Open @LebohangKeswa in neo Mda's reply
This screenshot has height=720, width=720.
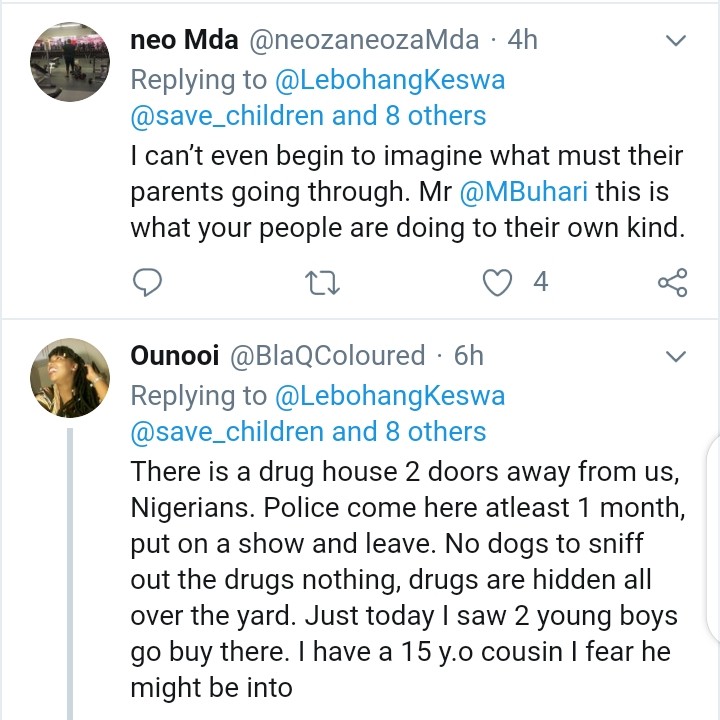389,79
